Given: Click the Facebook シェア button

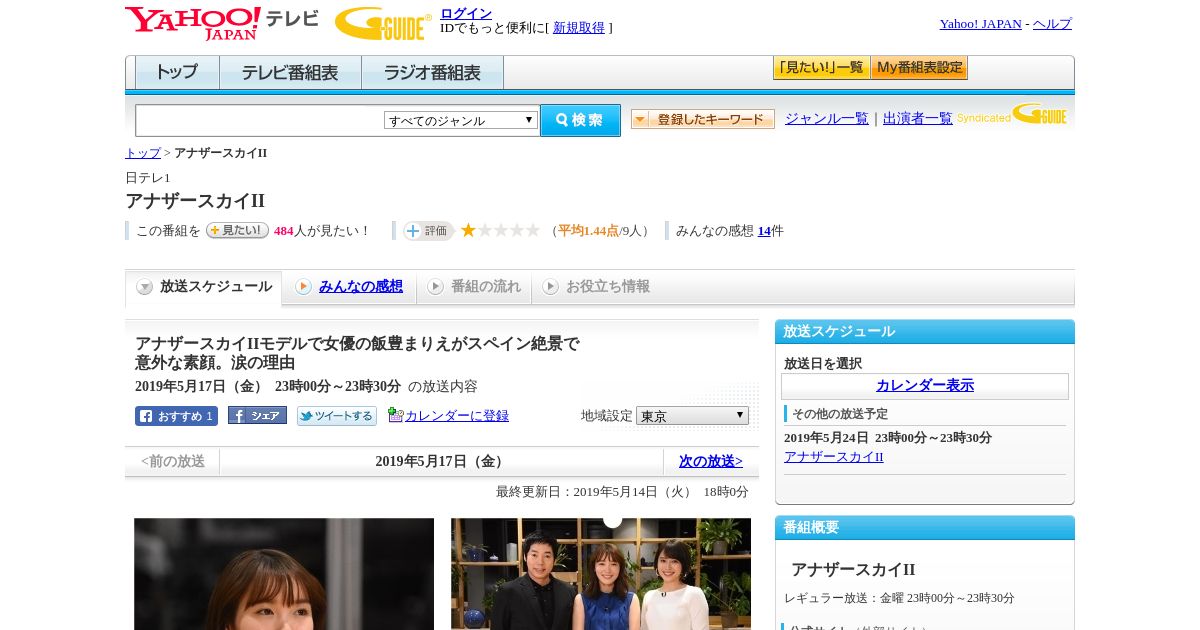Looking at the screenshot, I should (257, 415).
